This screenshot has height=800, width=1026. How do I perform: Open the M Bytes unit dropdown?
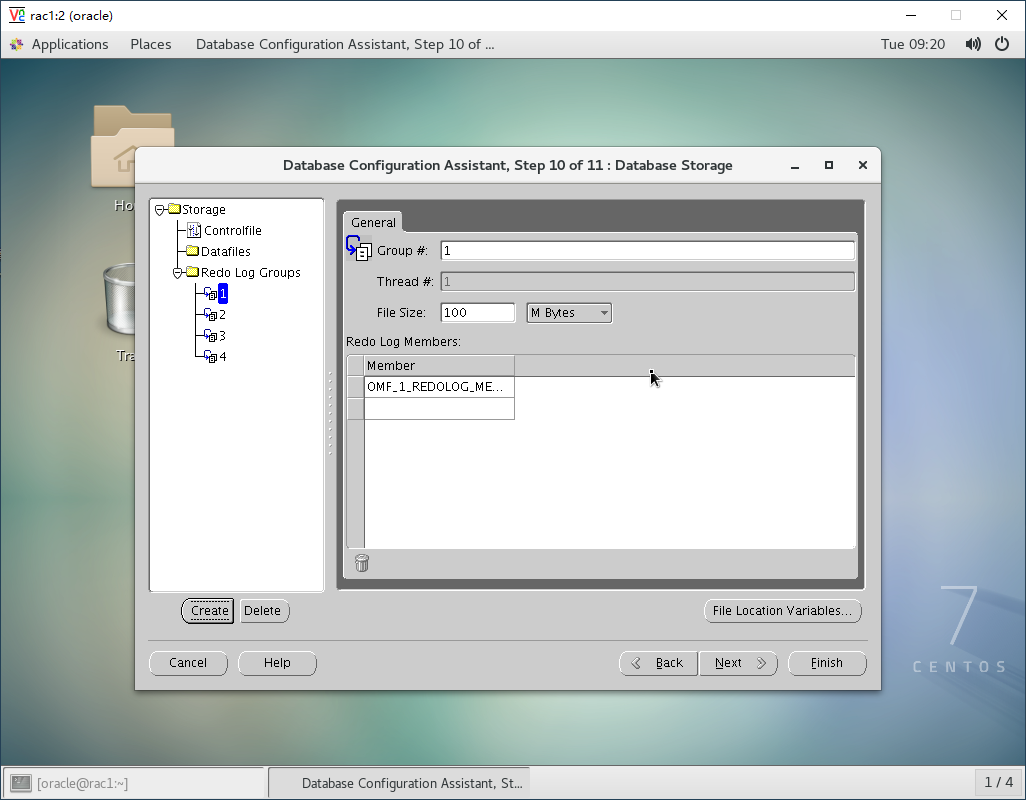click(569, 313)
